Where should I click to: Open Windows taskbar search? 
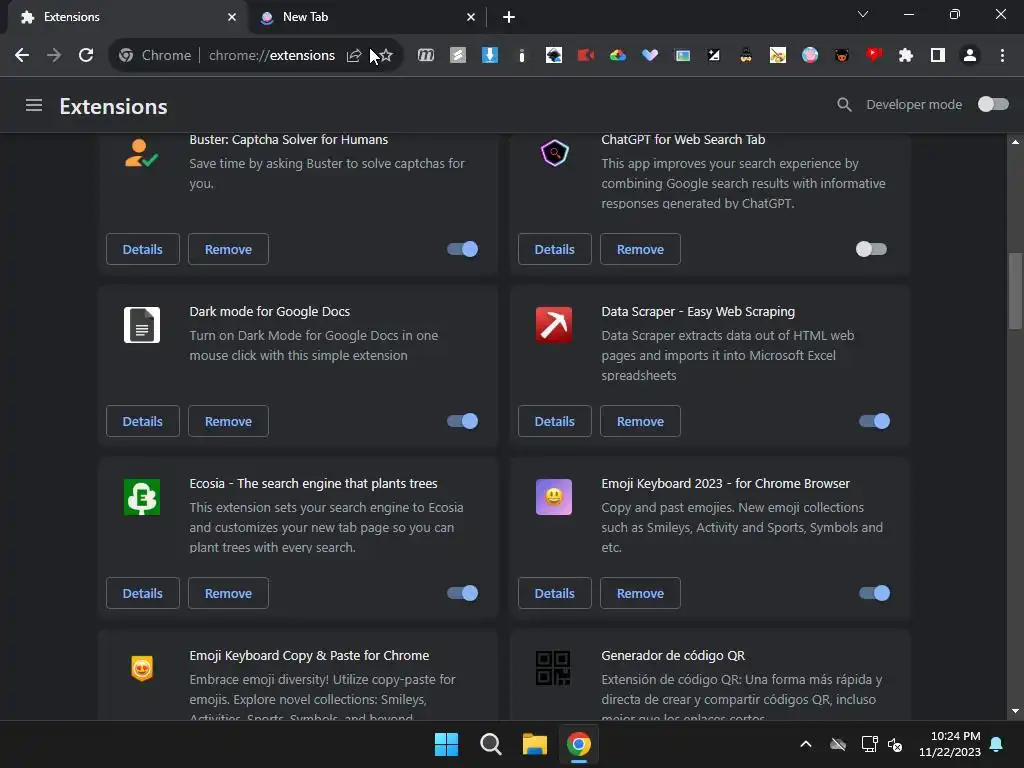tap(490, 744)
